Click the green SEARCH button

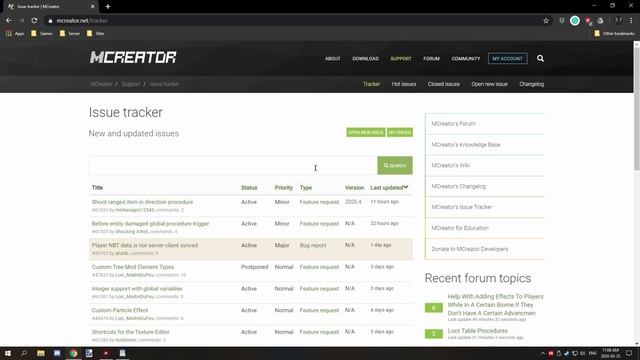(395, 165)
